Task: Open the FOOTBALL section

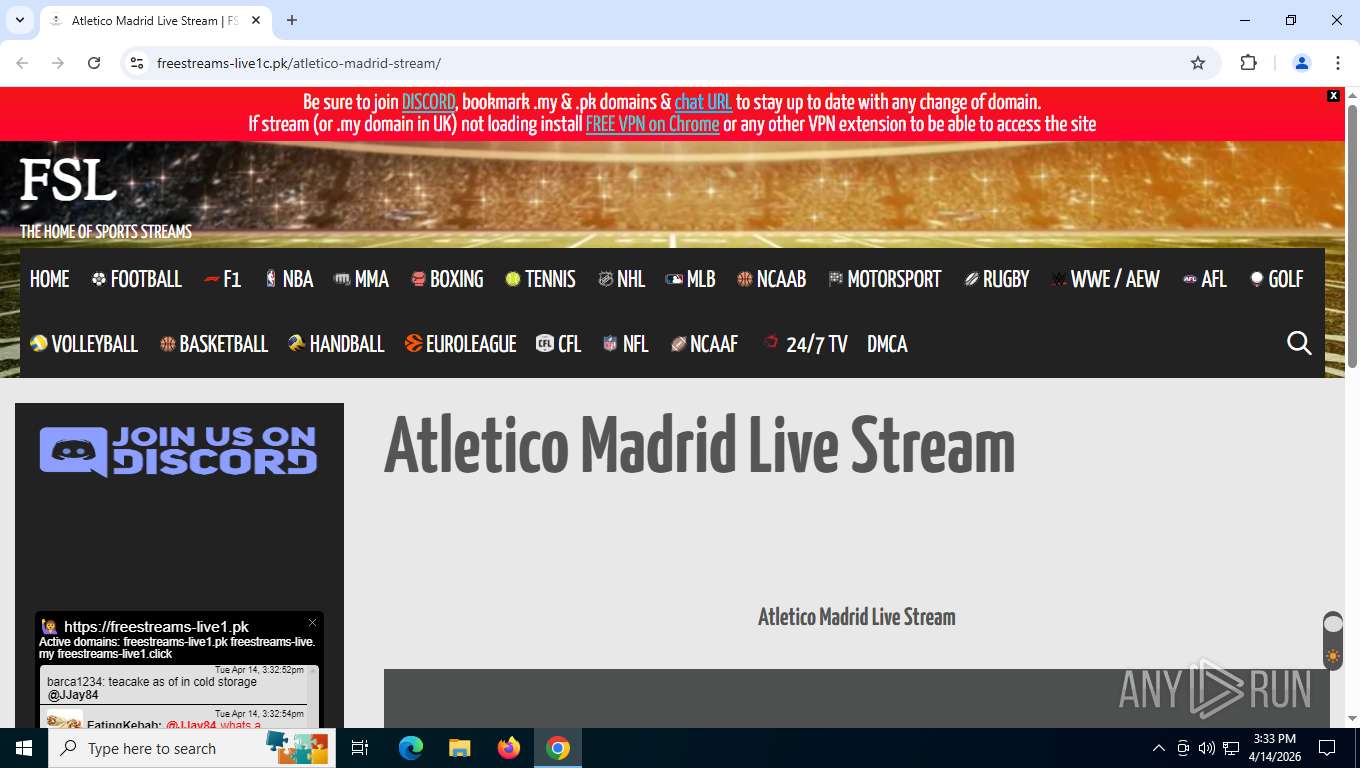Action: point(136,280)
